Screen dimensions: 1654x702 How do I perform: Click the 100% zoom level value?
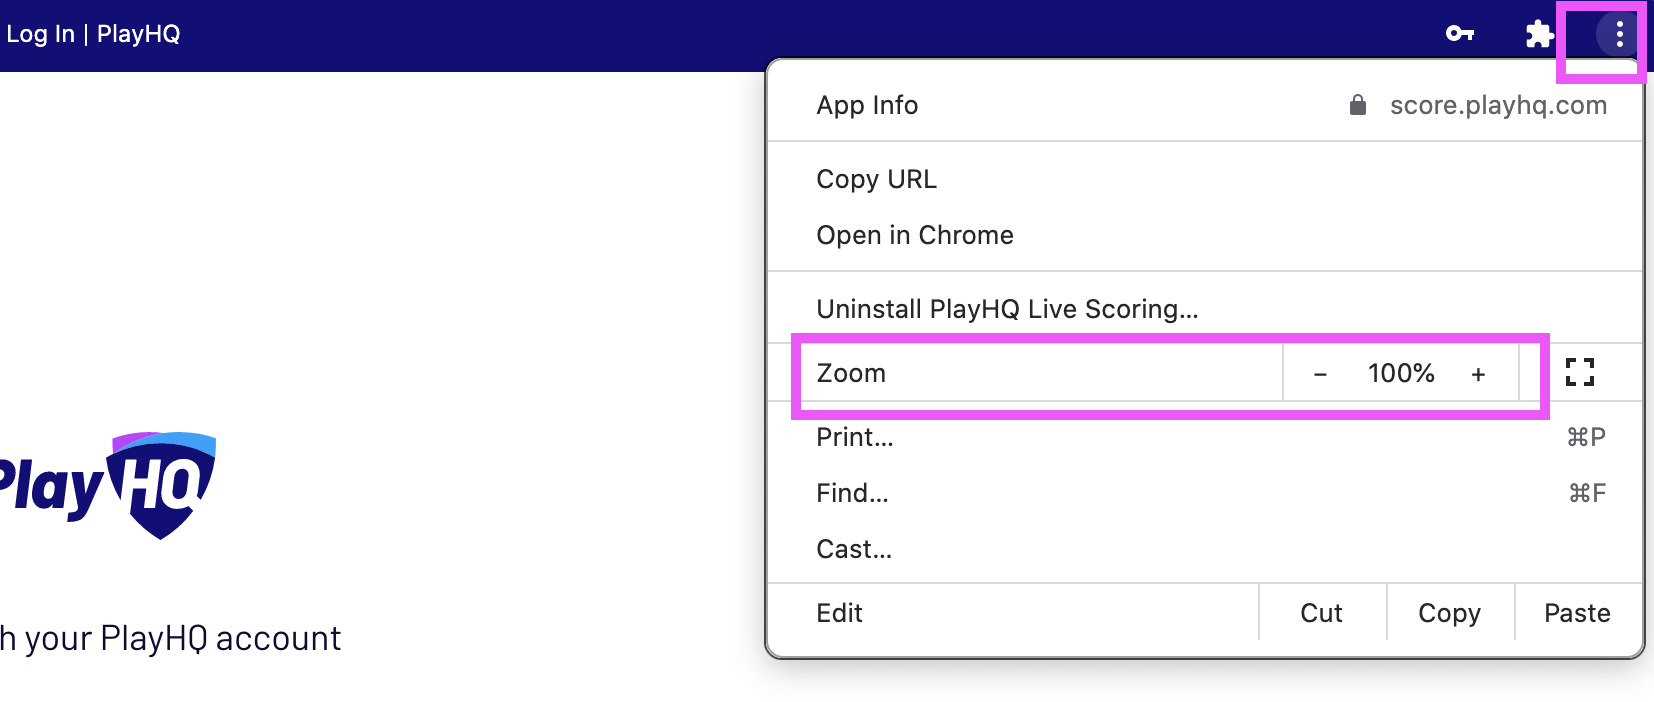[x=1401, y=374]
